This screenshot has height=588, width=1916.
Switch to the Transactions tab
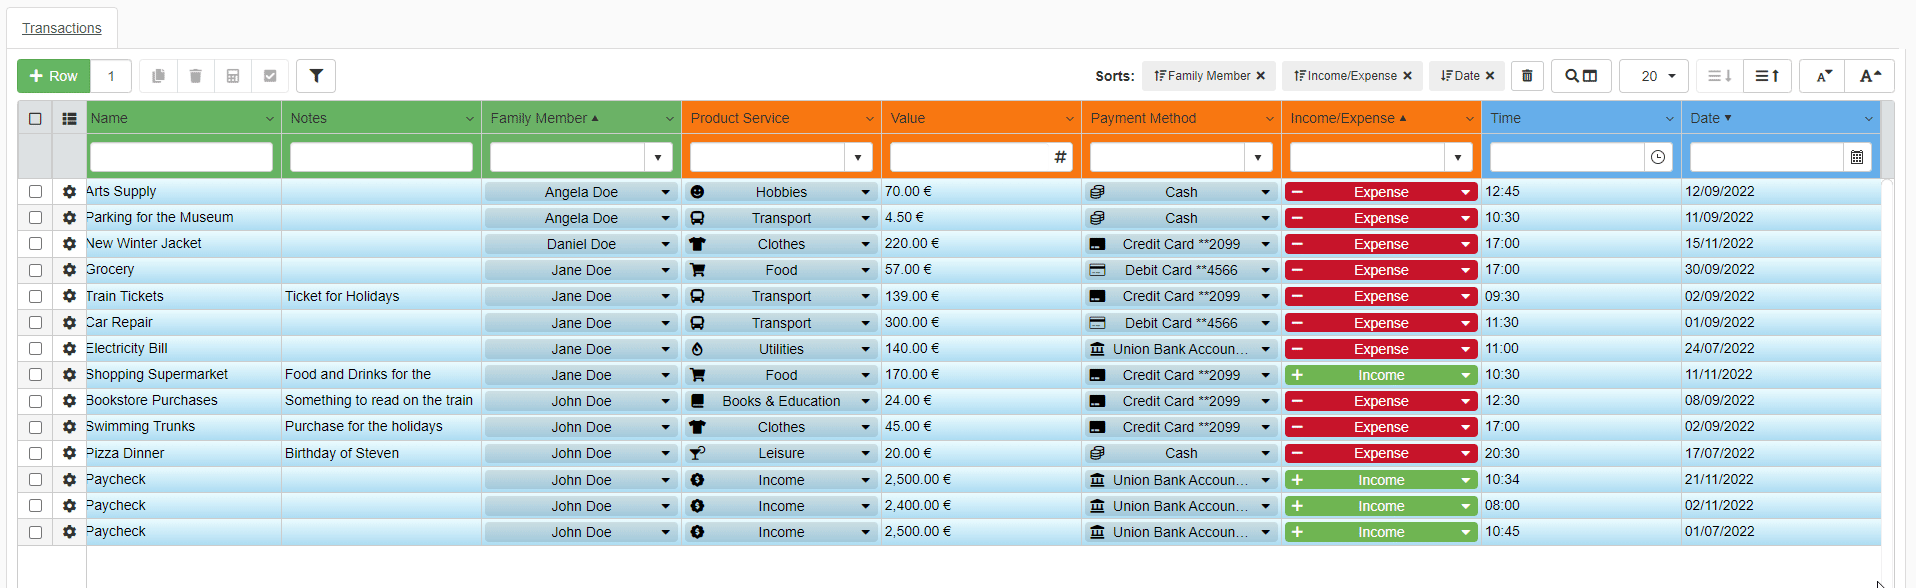(62, 28)
